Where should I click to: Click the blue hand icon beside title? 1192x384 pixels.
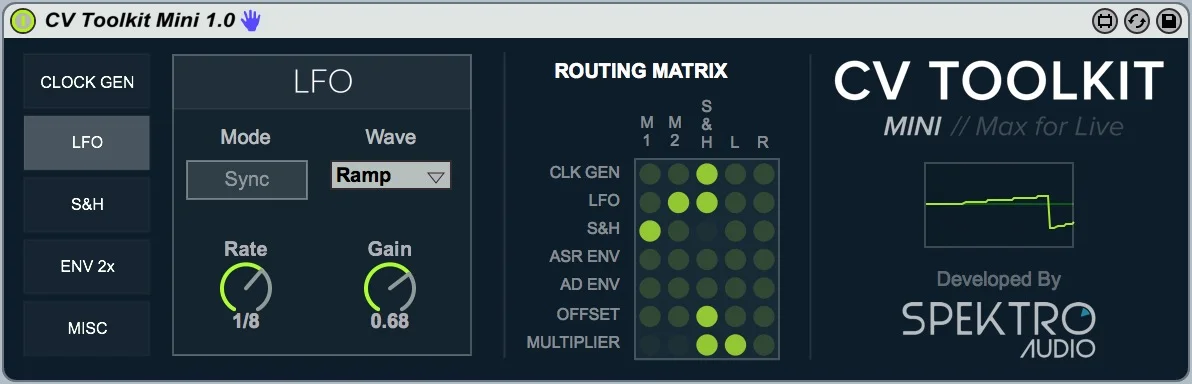[250, 21]
